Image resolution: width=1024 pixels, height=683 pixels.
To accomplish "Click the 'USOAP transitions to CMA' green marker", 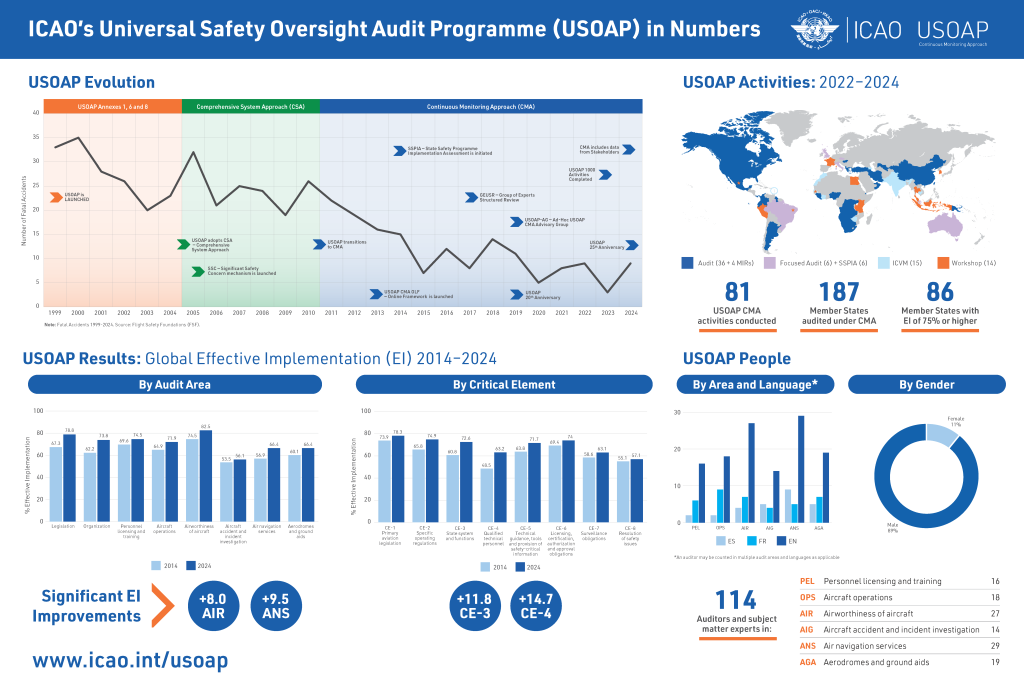I will [x=317, y=244].
